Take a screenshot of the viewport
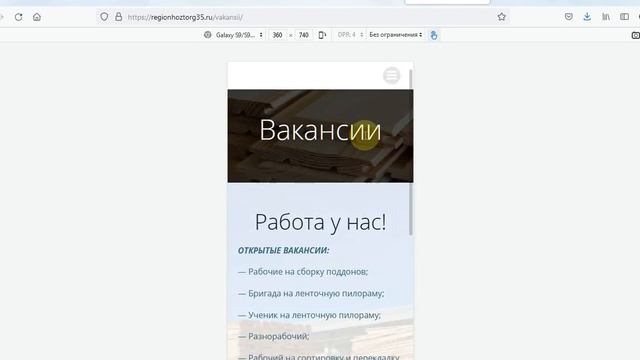640x360 pixels. coord(636,36)
